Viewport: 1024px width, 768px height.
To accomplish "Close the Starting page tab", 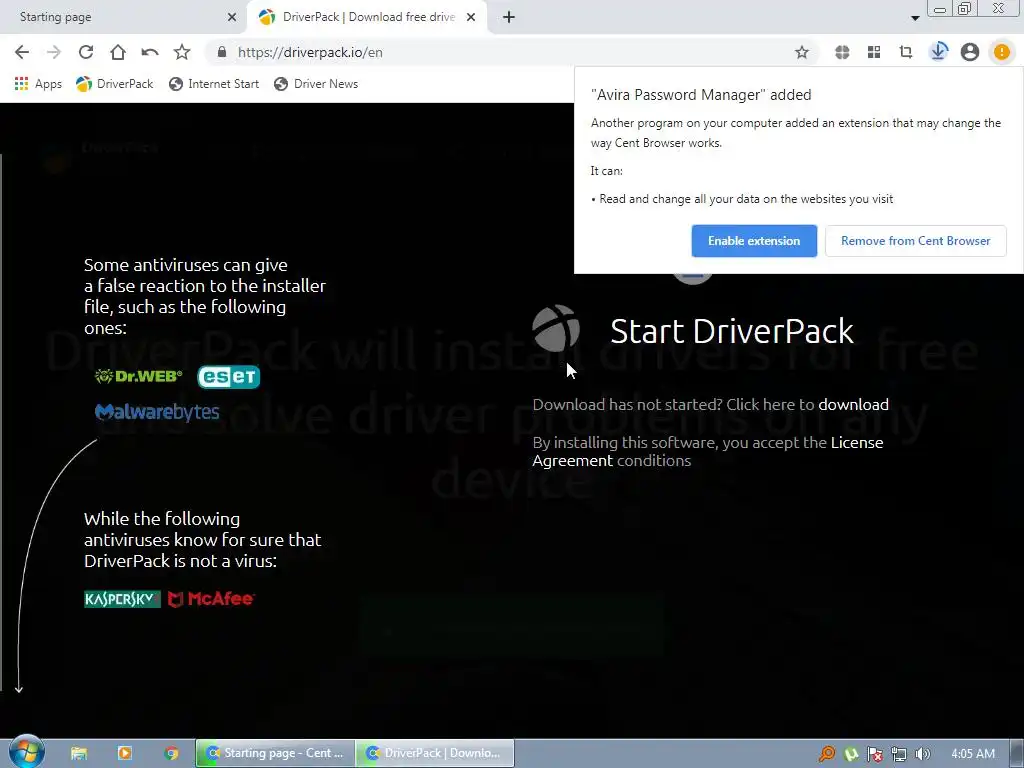I will point(232,18).
